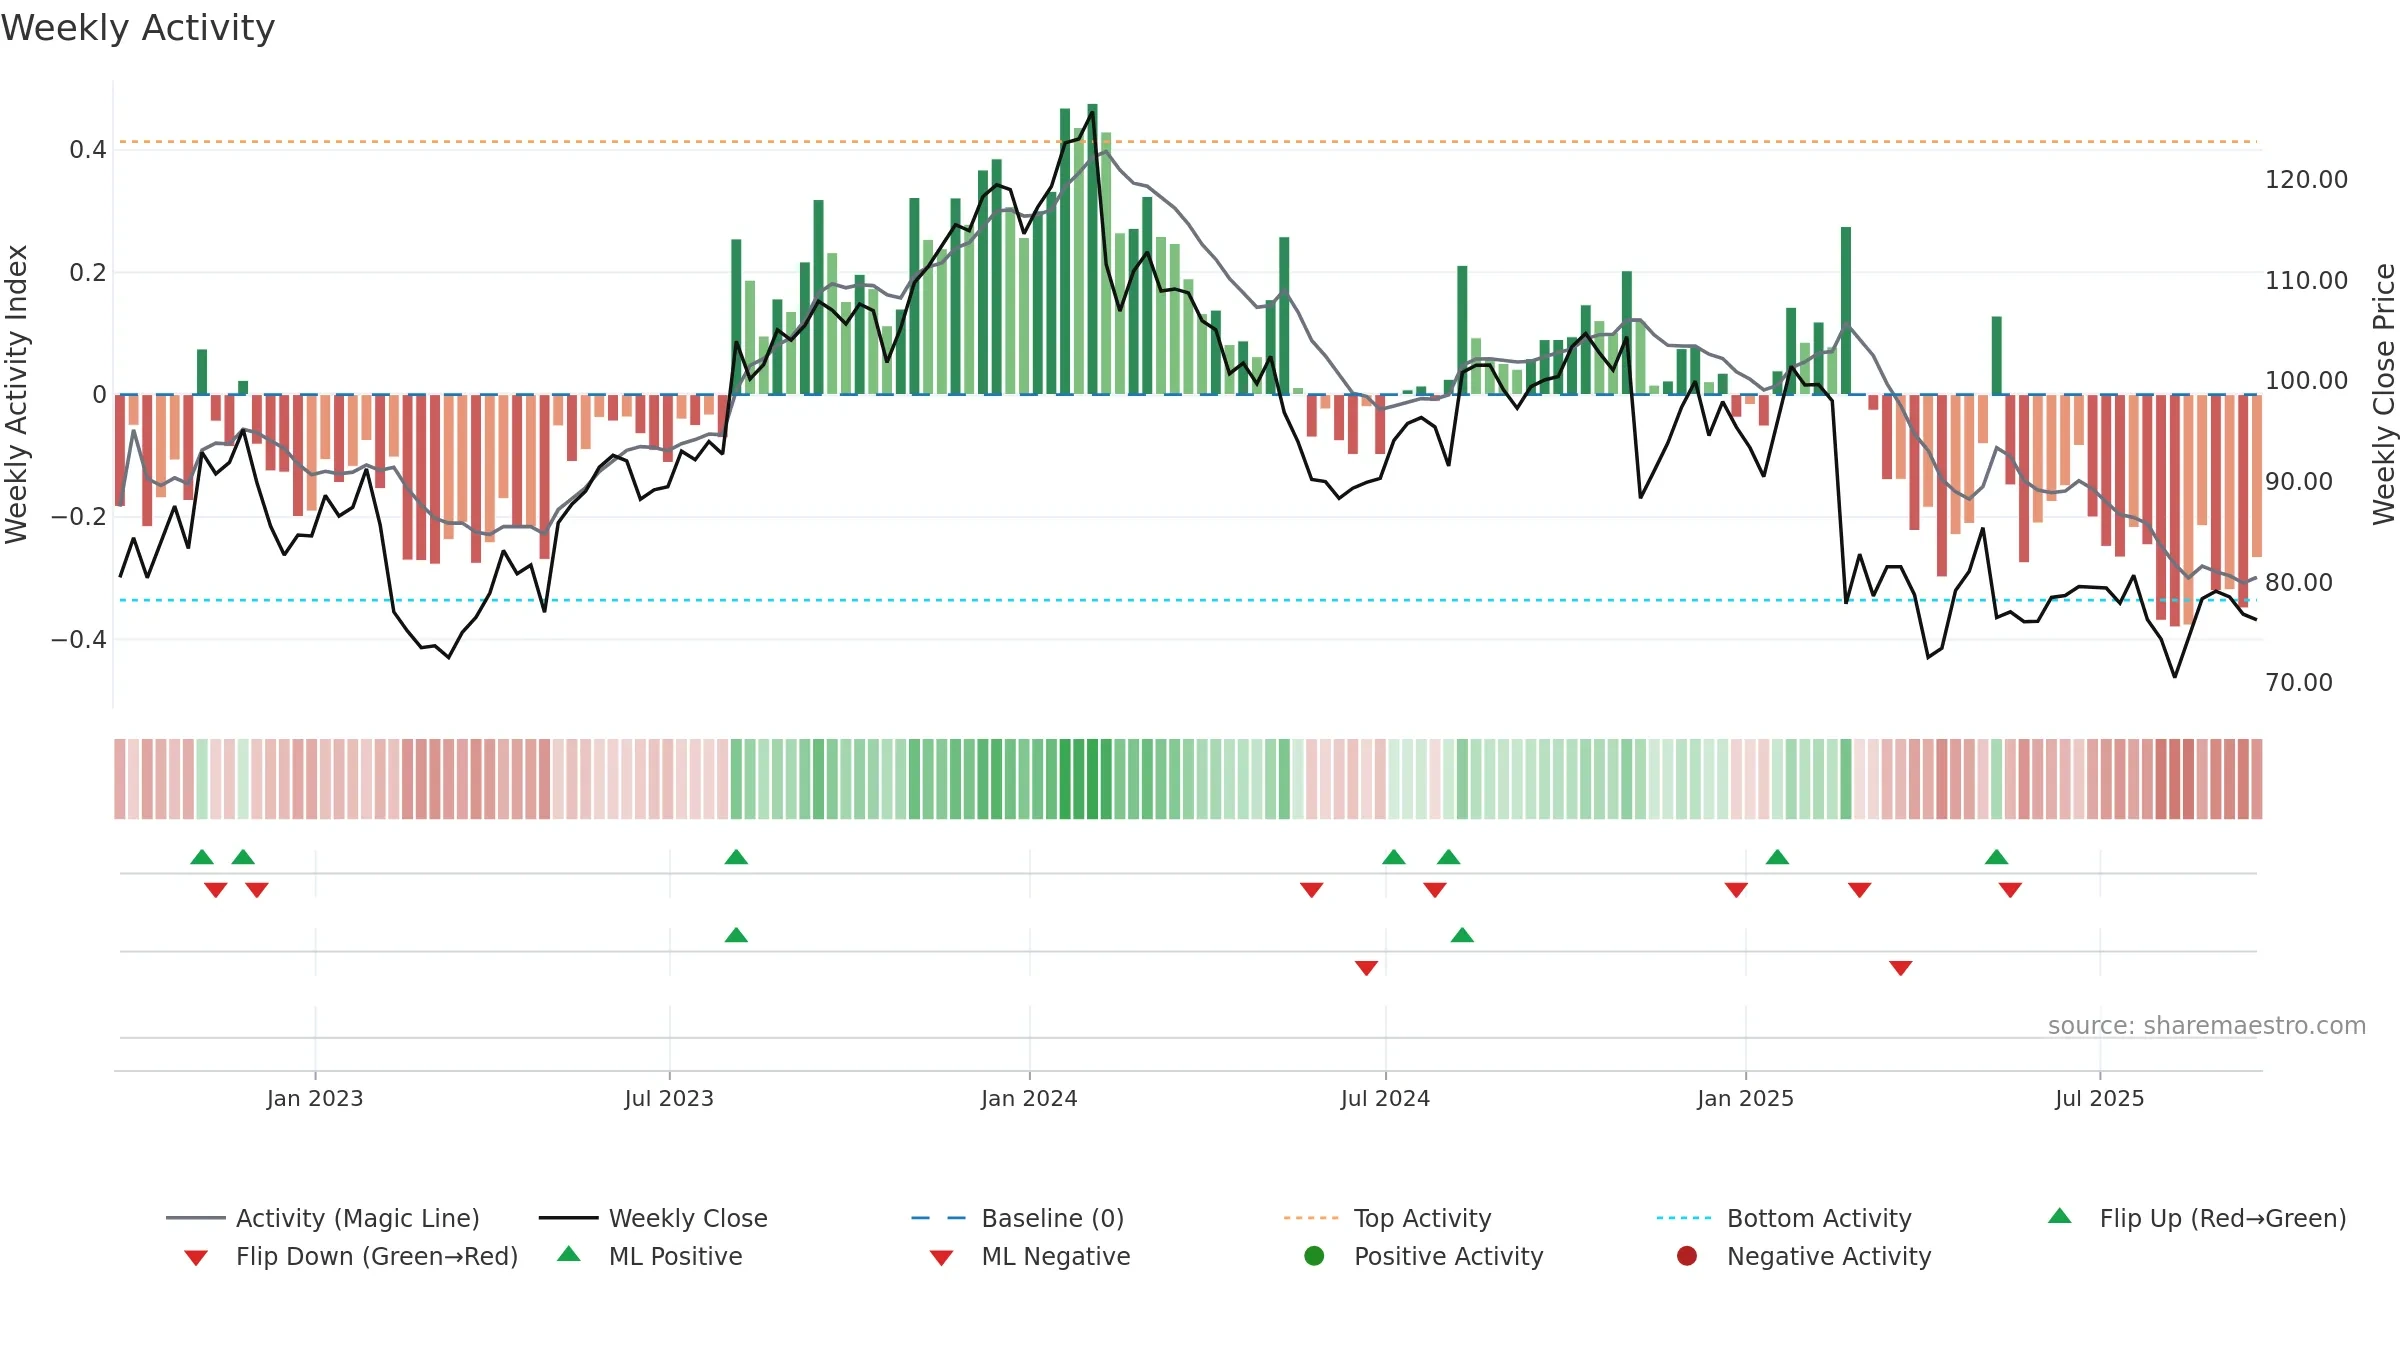
Task: Select the Jul 2025 x-axis label
Action: pyautogui.click(x=2100, y=1098)
